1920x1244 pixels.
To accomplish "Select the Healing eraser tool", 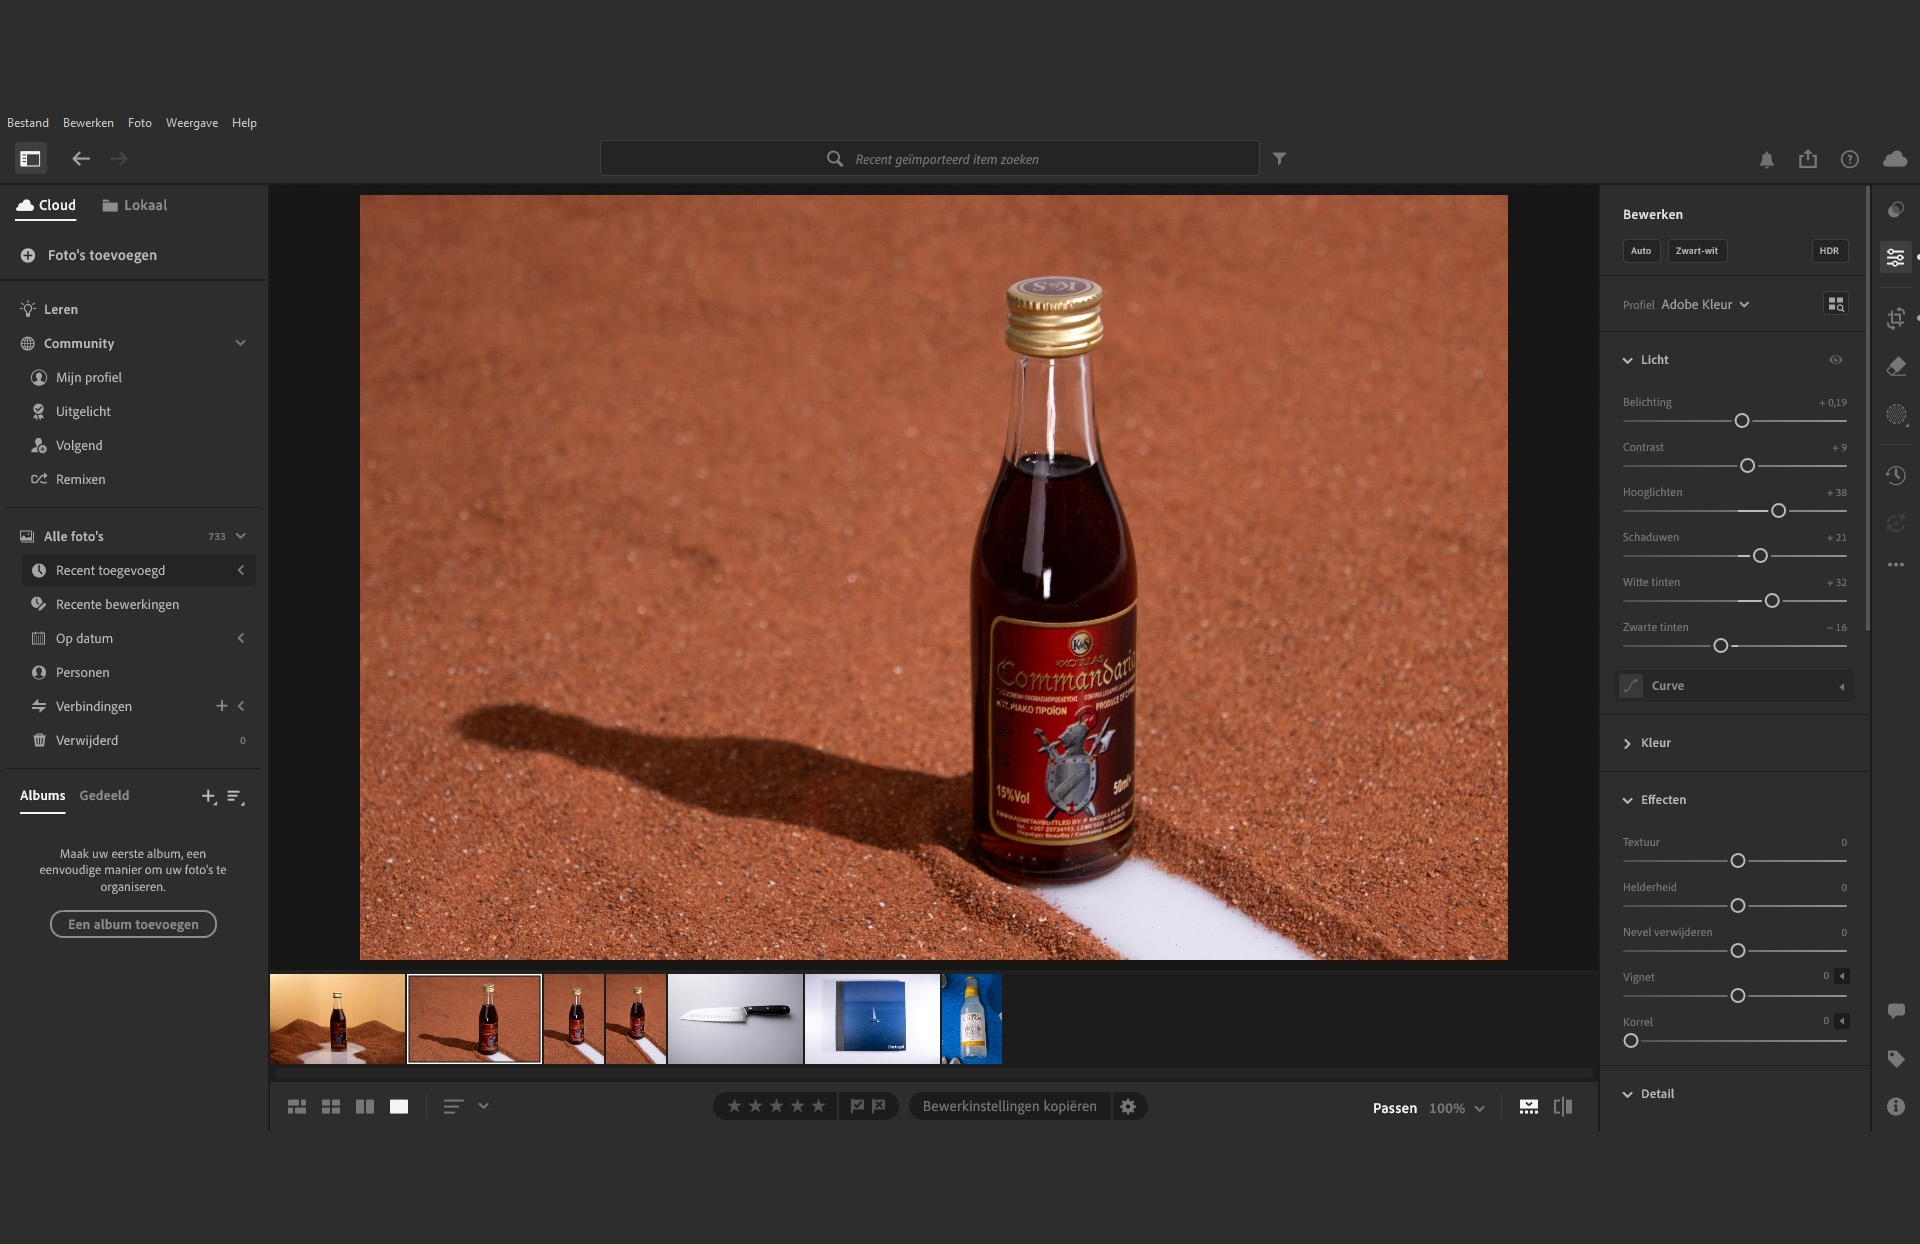I will click(x=1896, y=366).
